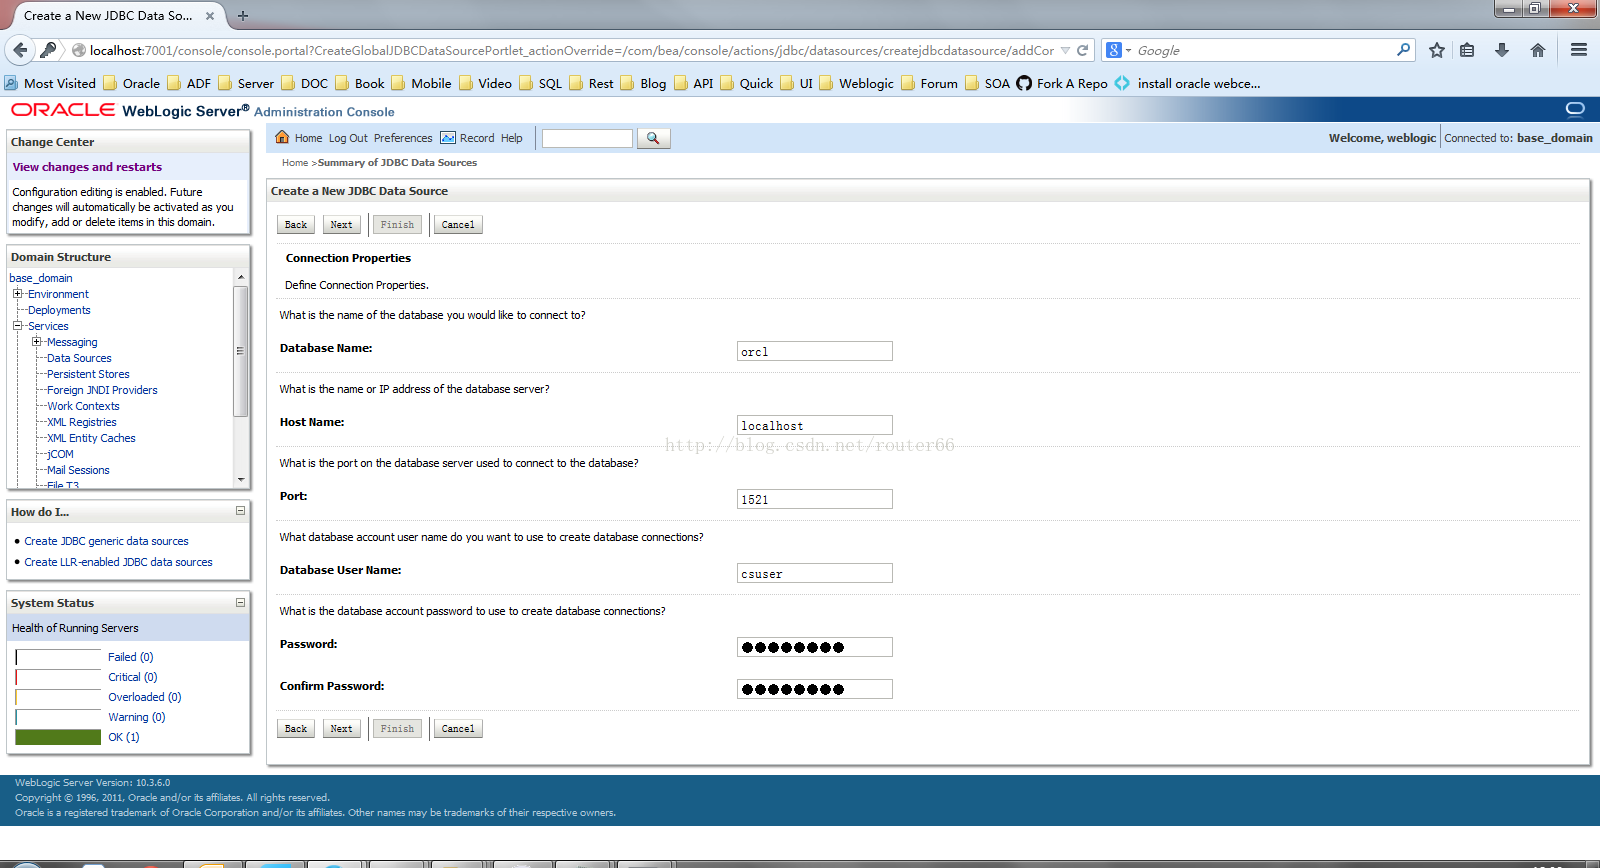Viewport: 1600px width, 868px height.
Task: Click the OK (1) health status link
Action: click(x=124, y=737)
